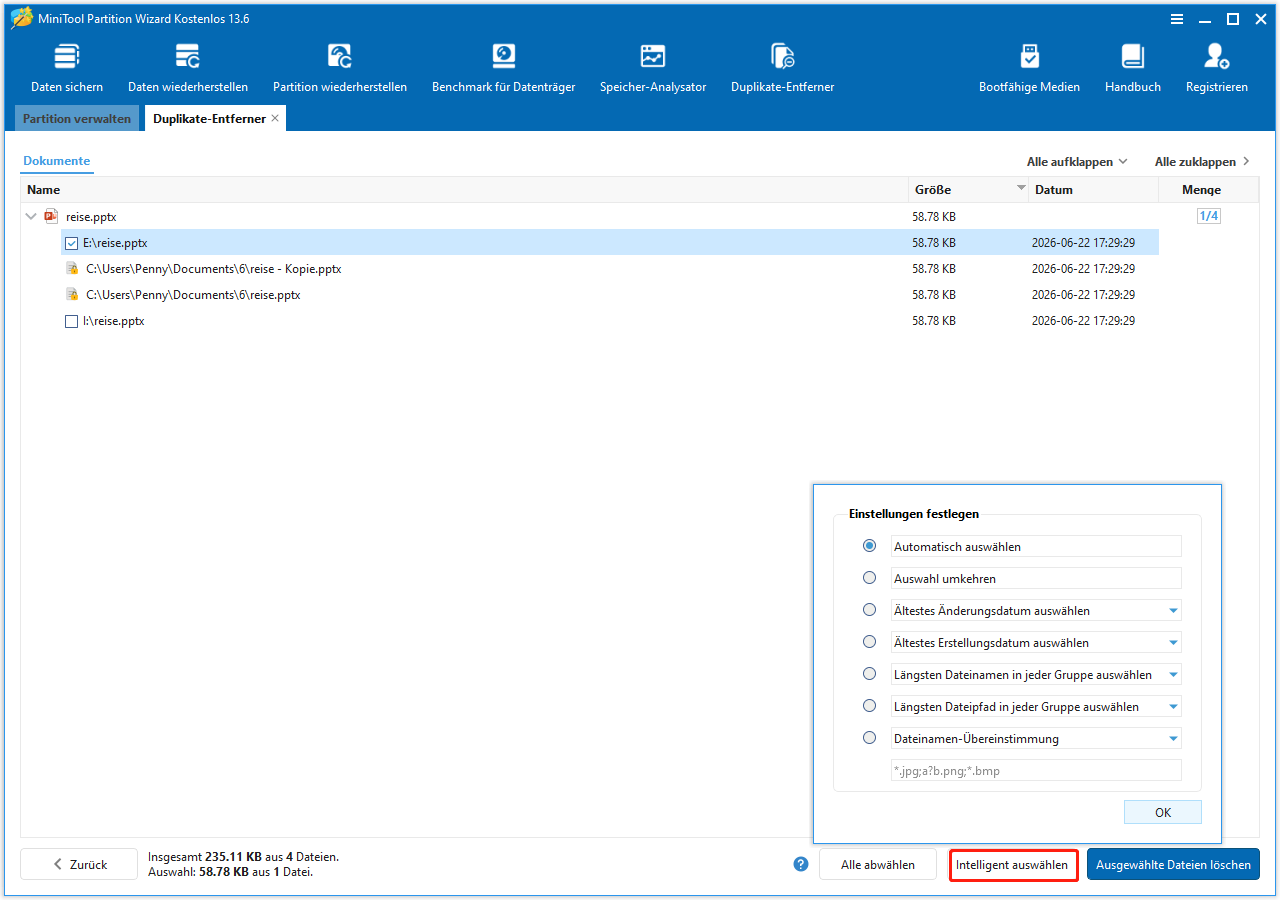Select Dateinamen-Übereinstimmung radio button
The width and height of the screenshot is (1280, 900).
(870, 738)
